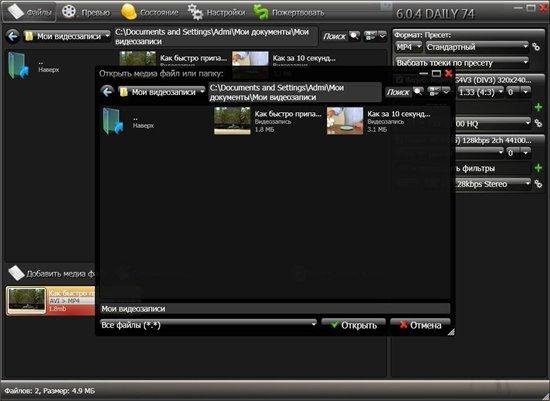
Task: Go back using the dialog's arrow button
Action: [x=107, y=92]
